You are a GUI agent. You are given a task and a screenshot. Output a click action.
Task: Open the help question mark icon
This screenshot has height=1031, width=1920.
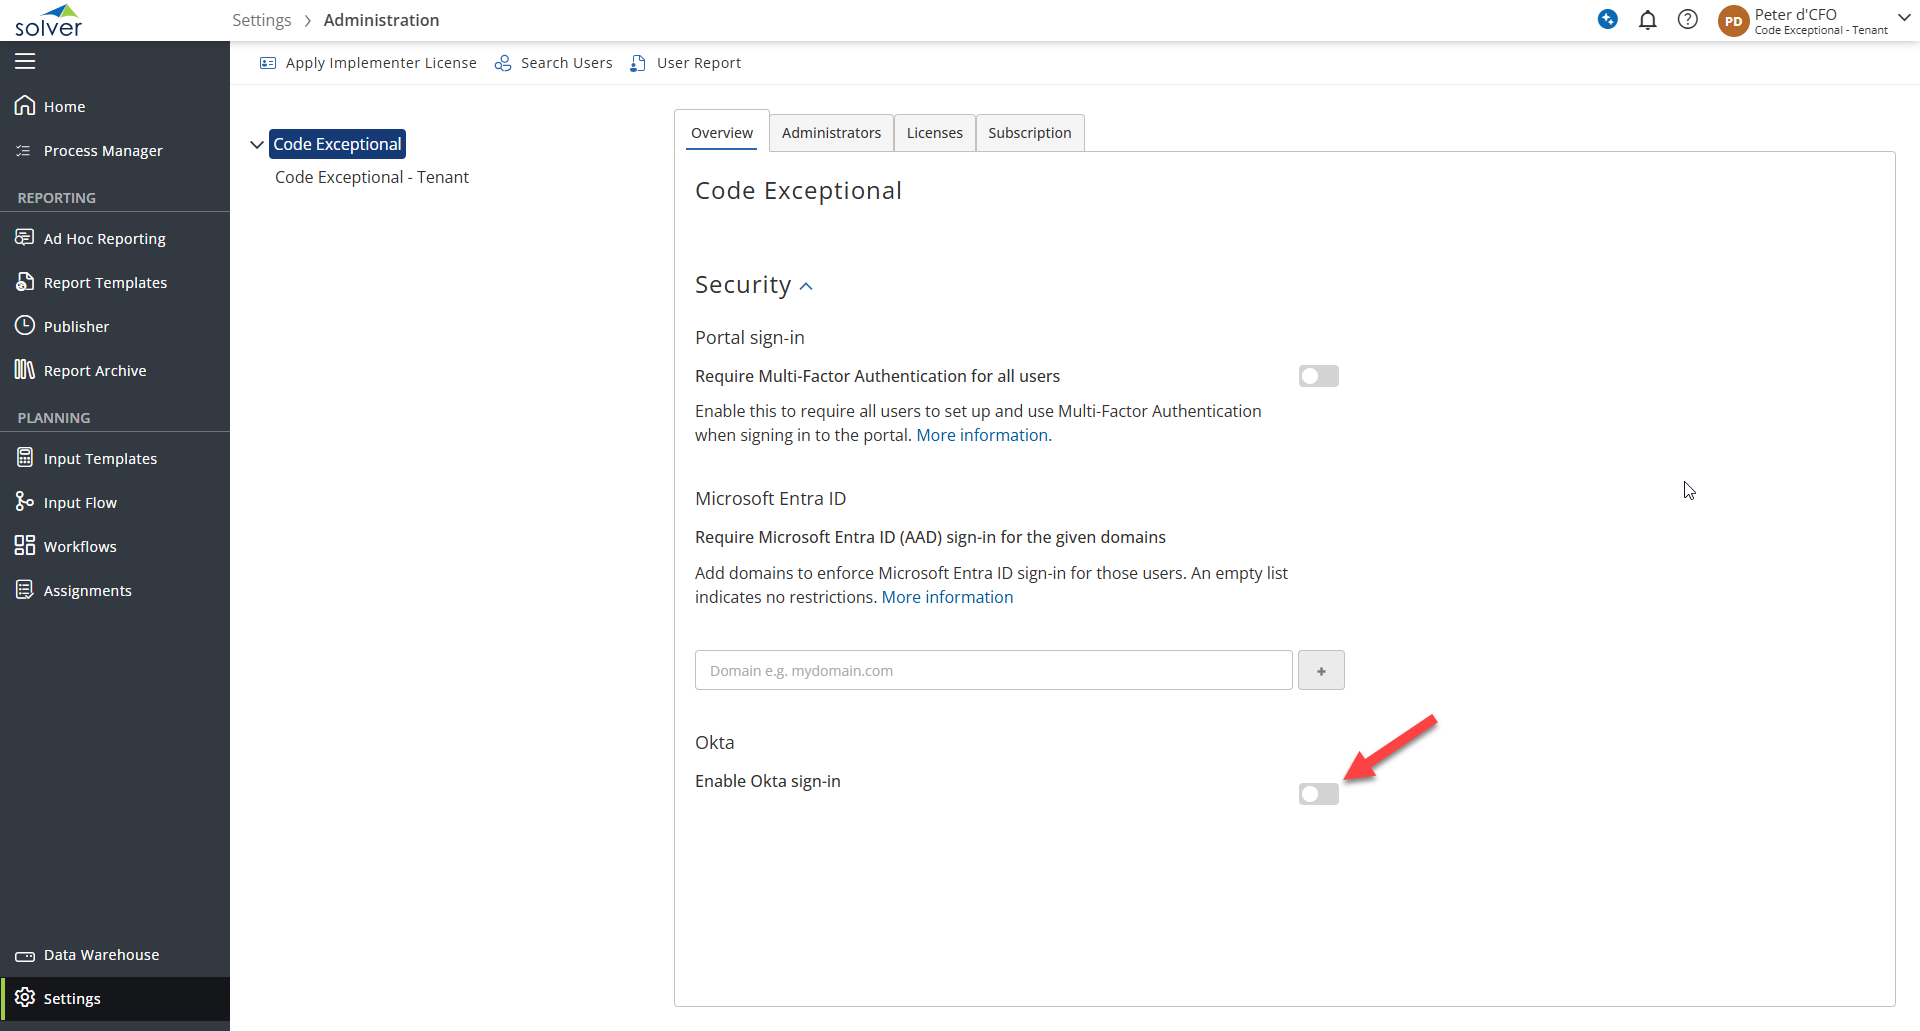coord(1687,20)
